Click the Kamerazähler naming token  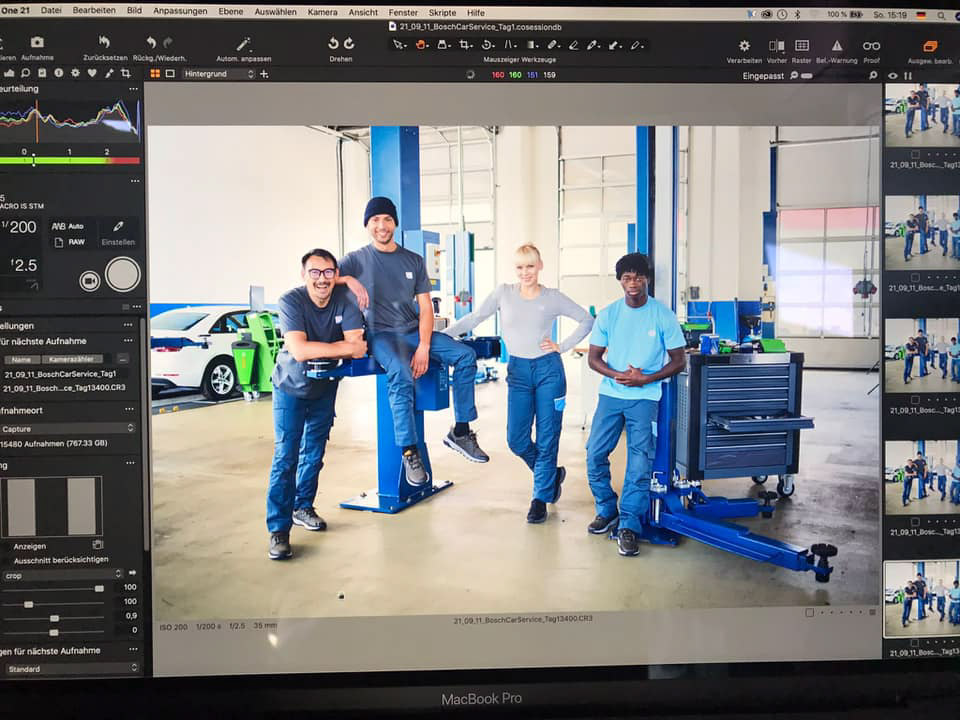pyautogui.click(x=72, y=359)
